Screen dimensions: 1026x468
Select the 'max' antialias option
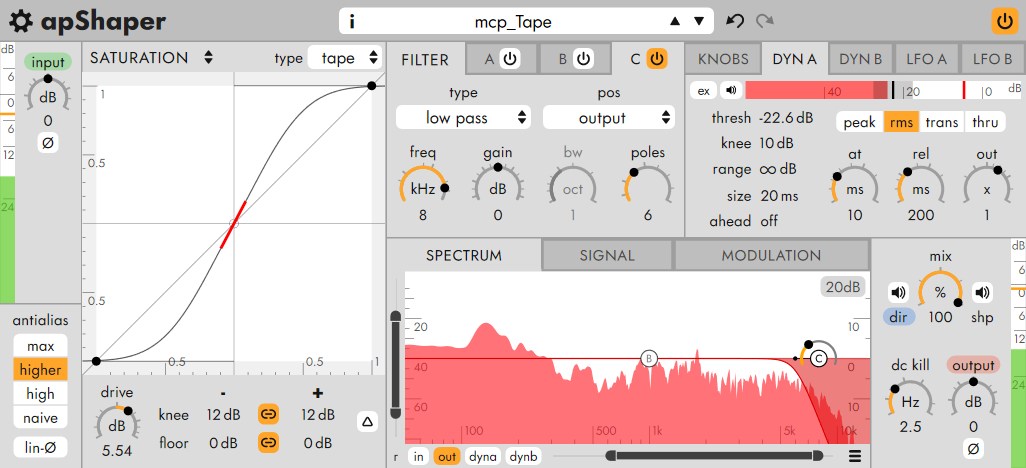tap(41, 346)
